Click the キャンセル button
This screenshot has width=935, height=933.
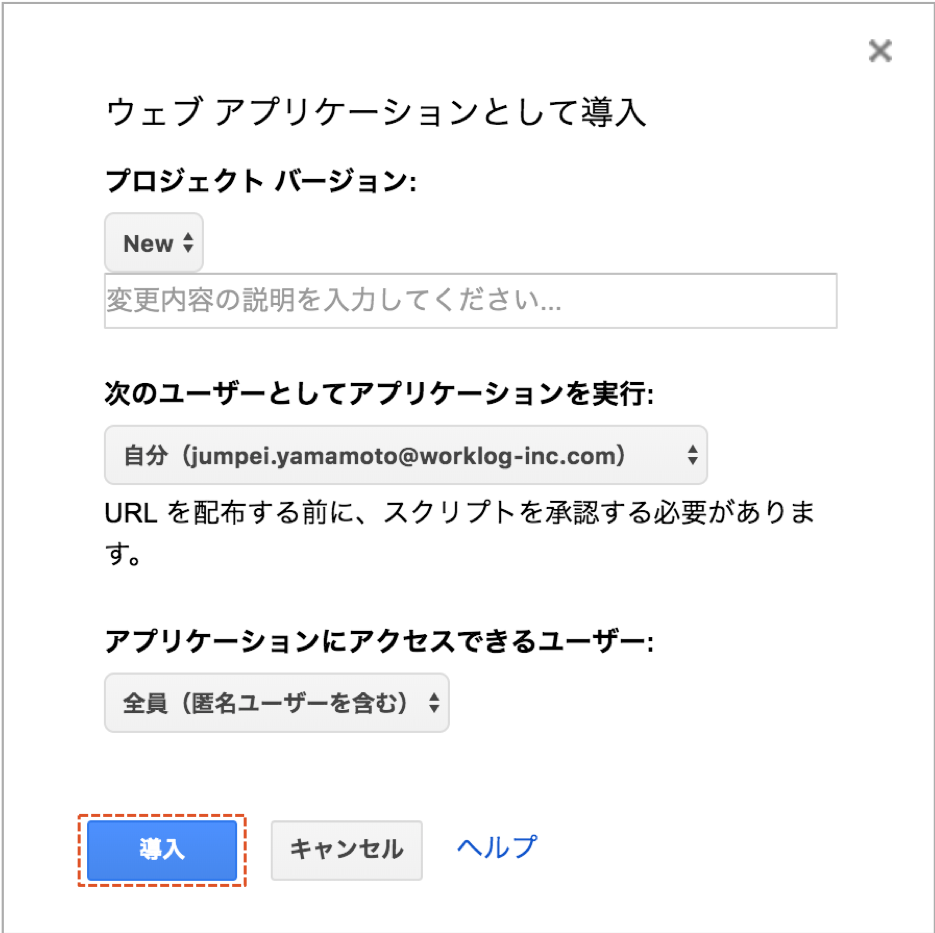click(x=346, y=850)
